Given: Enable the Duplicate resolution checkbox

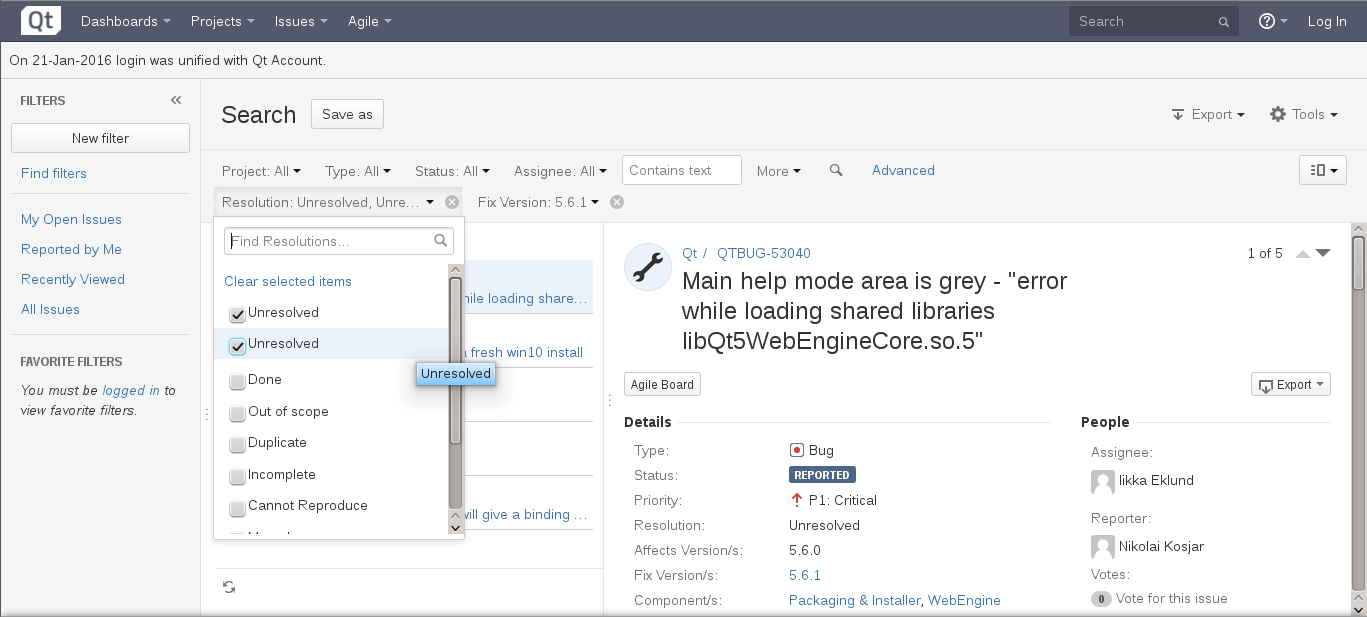Looking at the screenshot, I should (x=237, y=444).
